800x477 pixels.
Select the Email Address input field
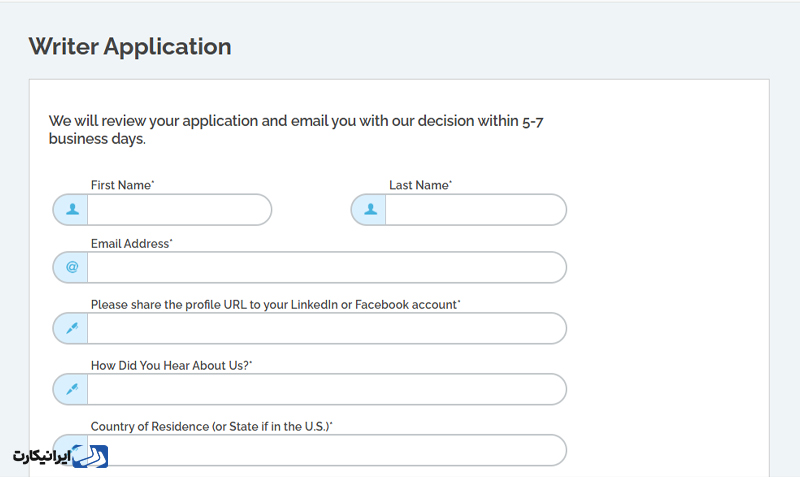coord(327,267)
